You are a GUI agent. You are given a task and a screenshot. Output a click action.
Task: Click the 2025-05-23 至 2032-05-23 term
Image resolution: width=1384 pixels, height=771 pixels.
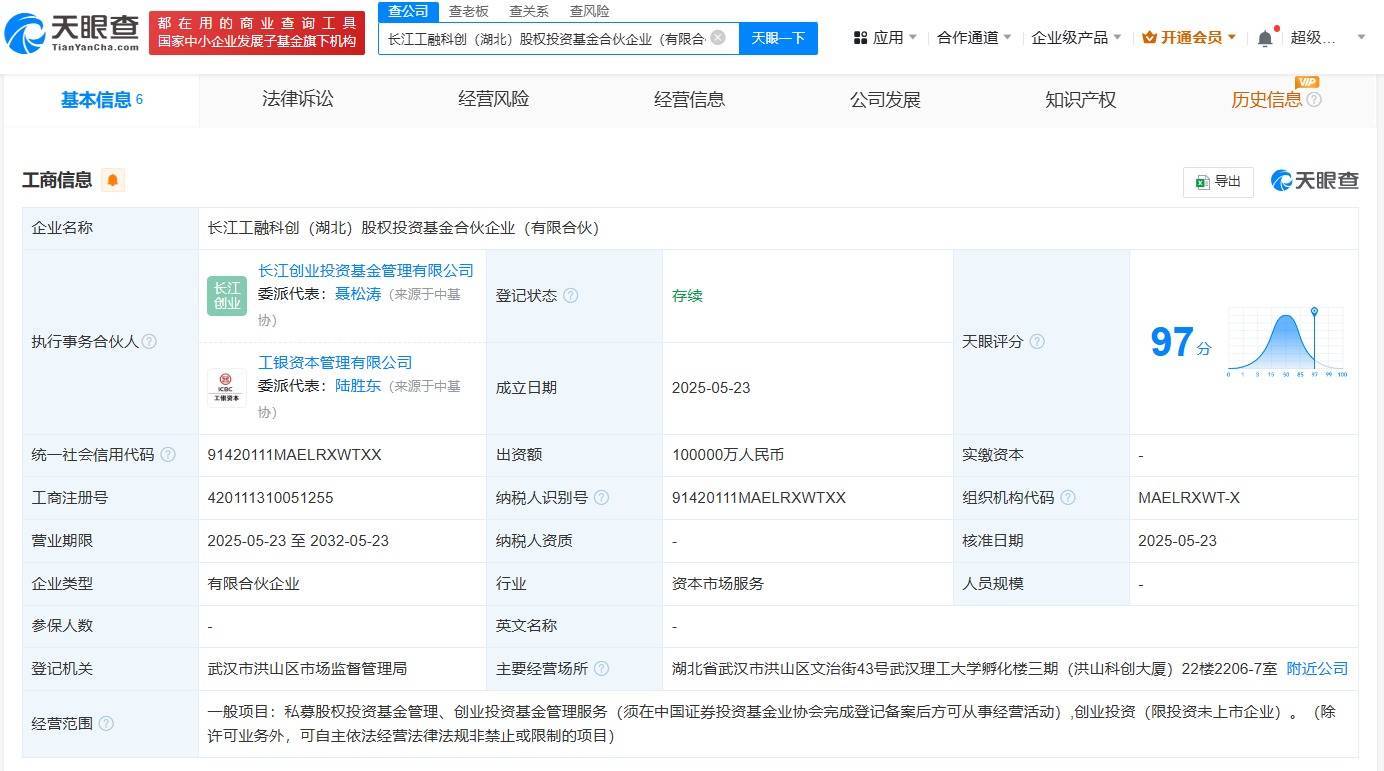pyautogui.click(x=298, y=541)
